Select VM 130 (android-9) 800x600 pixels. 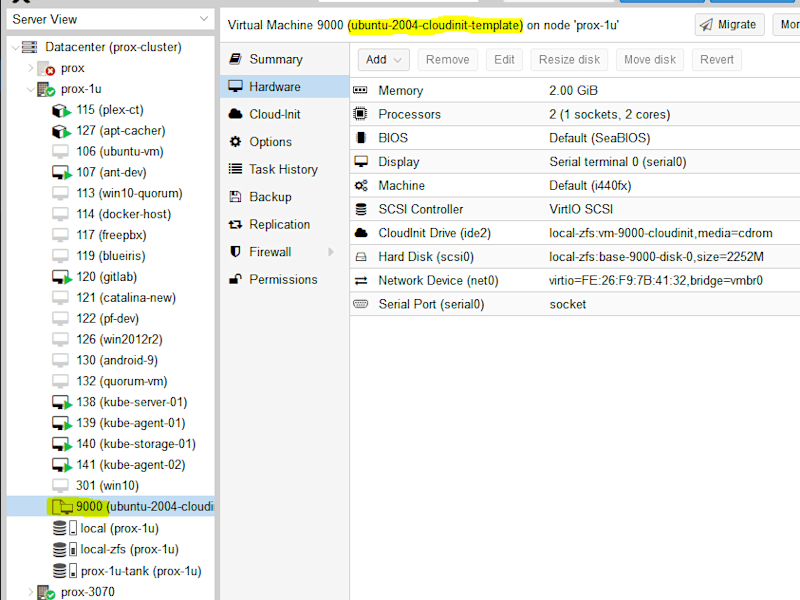click(x=111, y=360)
